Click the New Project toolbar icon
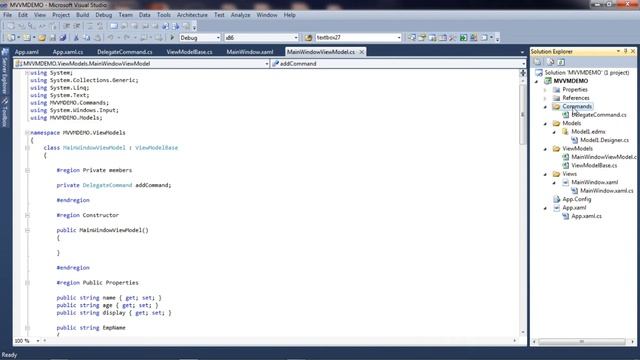The image size is (640, 360). pyautogui.click(x=11, y=38)
